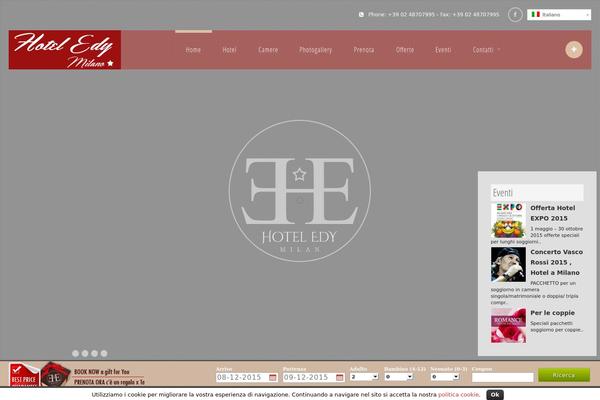
Task: Open the Romance couples thumbnail
Action: click(508, 325)
